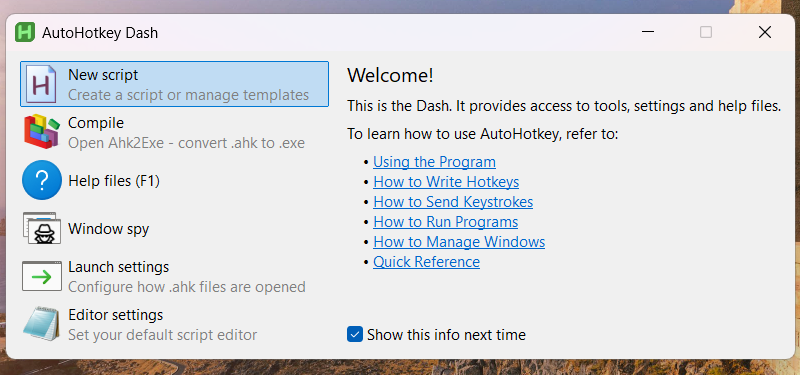Screen dimensions: 800x375
Task: Select the New script list item label
Action: pos(103,75)
